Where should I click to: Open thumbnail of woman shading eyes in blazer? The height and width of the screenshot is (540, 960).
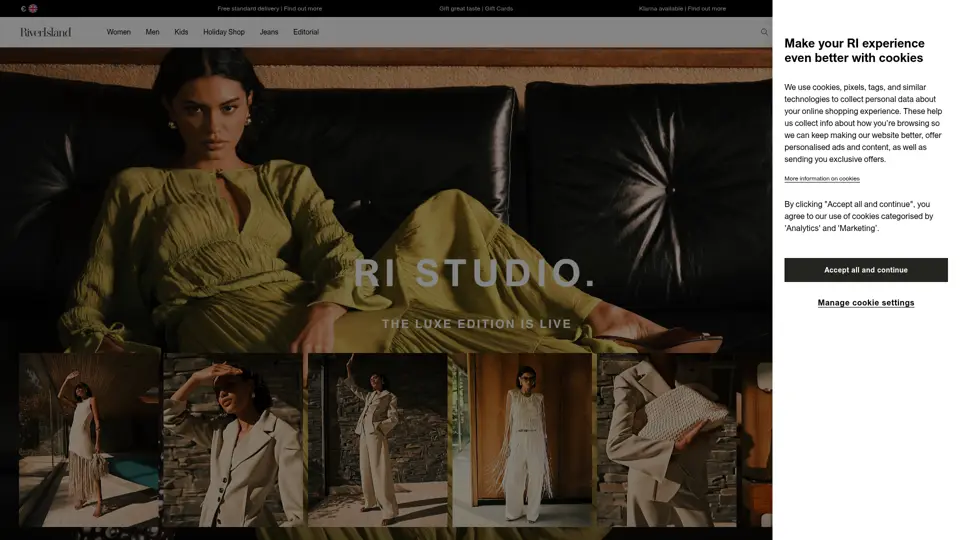233,440
